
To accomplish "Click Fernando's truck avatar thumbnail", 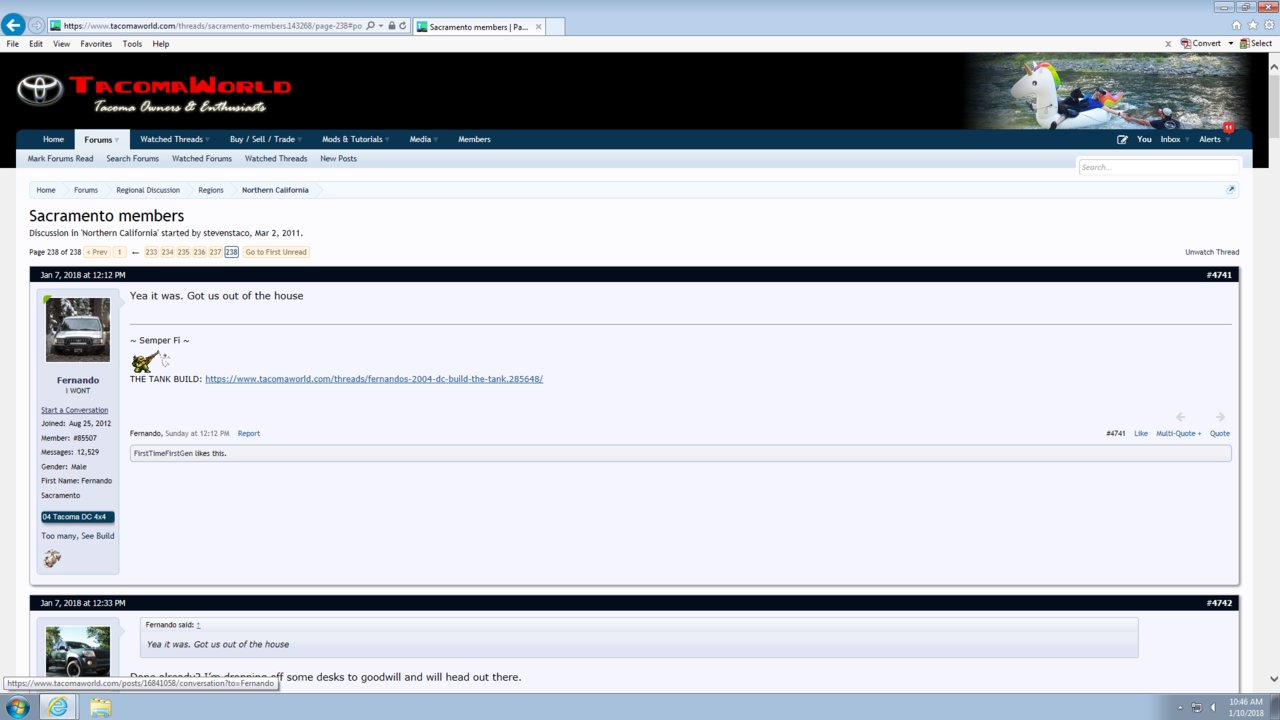I will coord(78,330).
